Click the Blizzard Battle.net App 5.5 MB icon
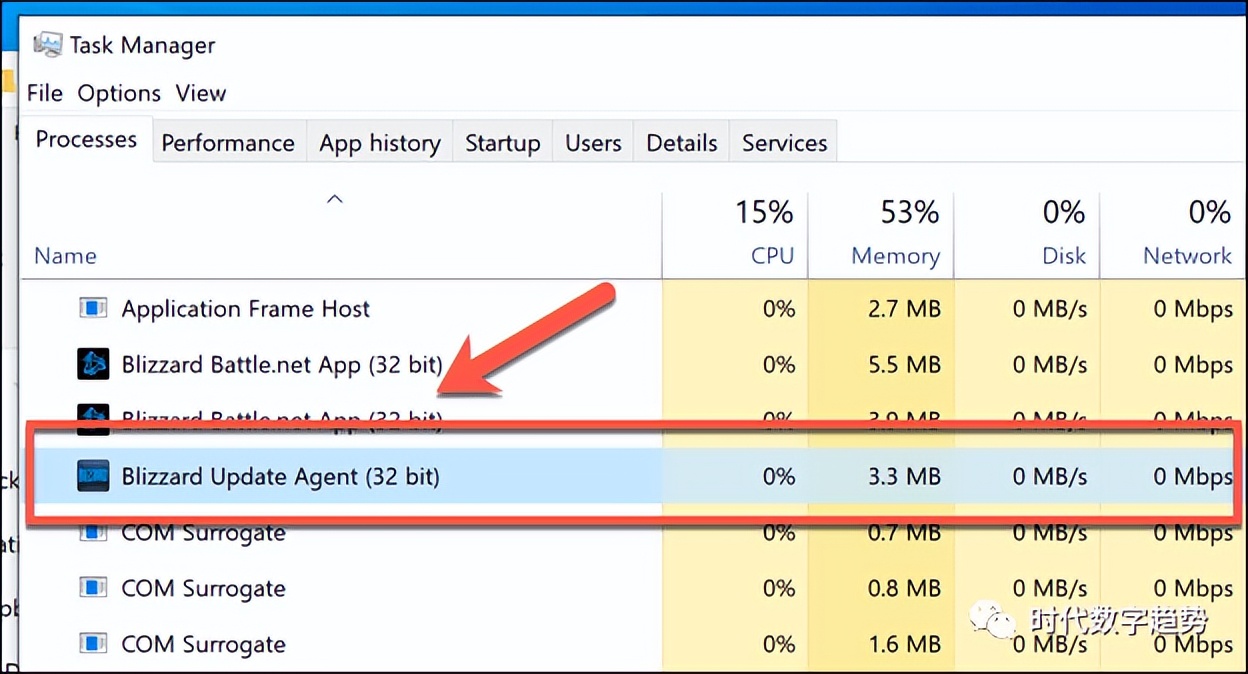Image resolution: width=1248 pixels, height=674 pixels. [x=93, y=364]
